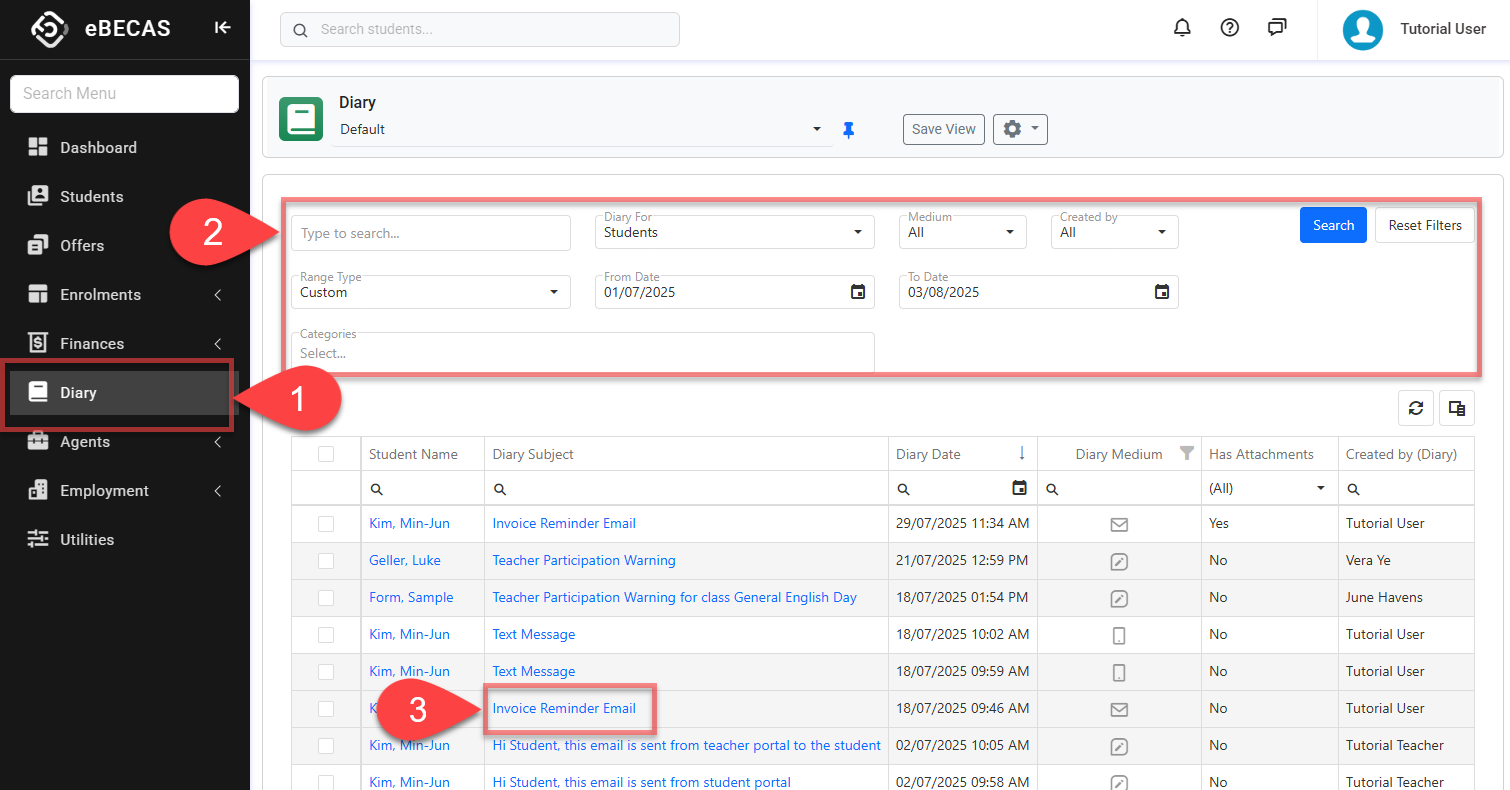Open the chat messages icon
This screenshot has width=1510, height=790.
pos(1277,28)
